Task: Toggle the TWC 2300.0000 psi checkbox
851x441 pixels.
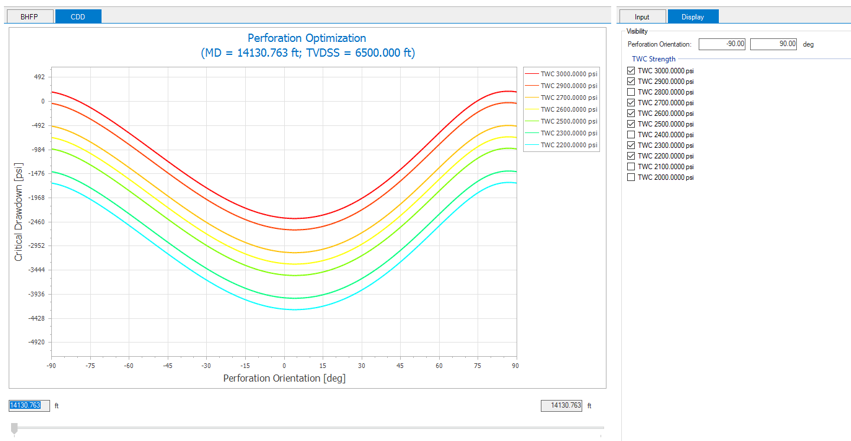Action: point(630,146)
